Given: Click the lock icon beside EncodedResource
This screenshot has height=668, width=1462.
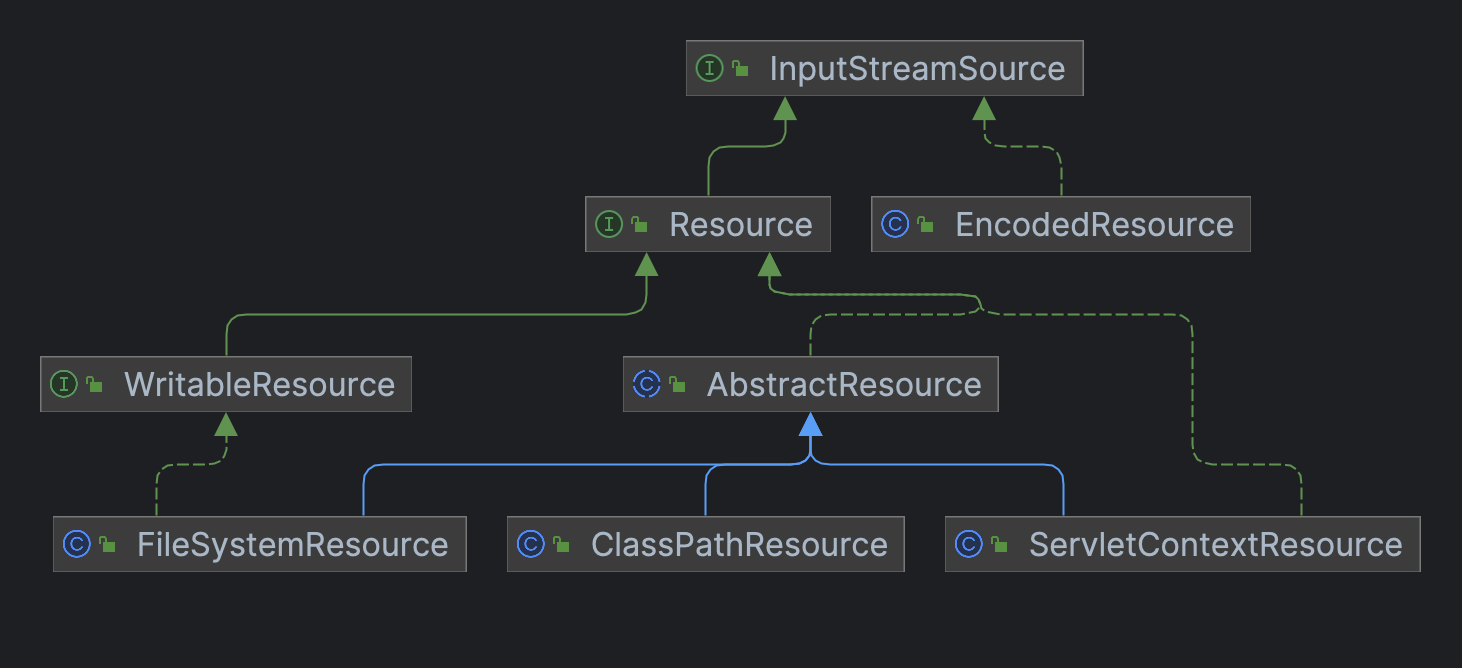Looking at the screenshot, I should tap(926, 224).
